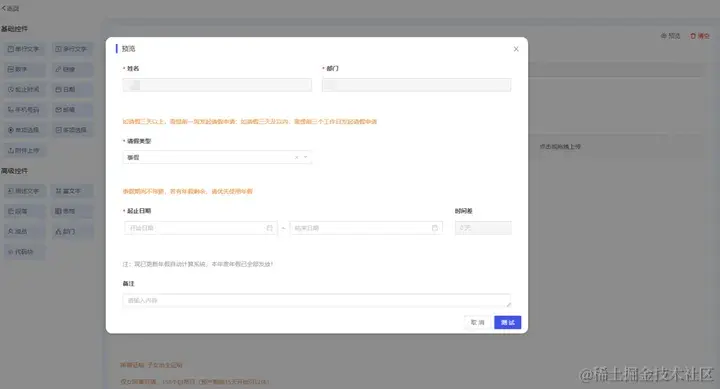Select the 富文本 rich text control

pyautogui.click(x=72, y=191)
